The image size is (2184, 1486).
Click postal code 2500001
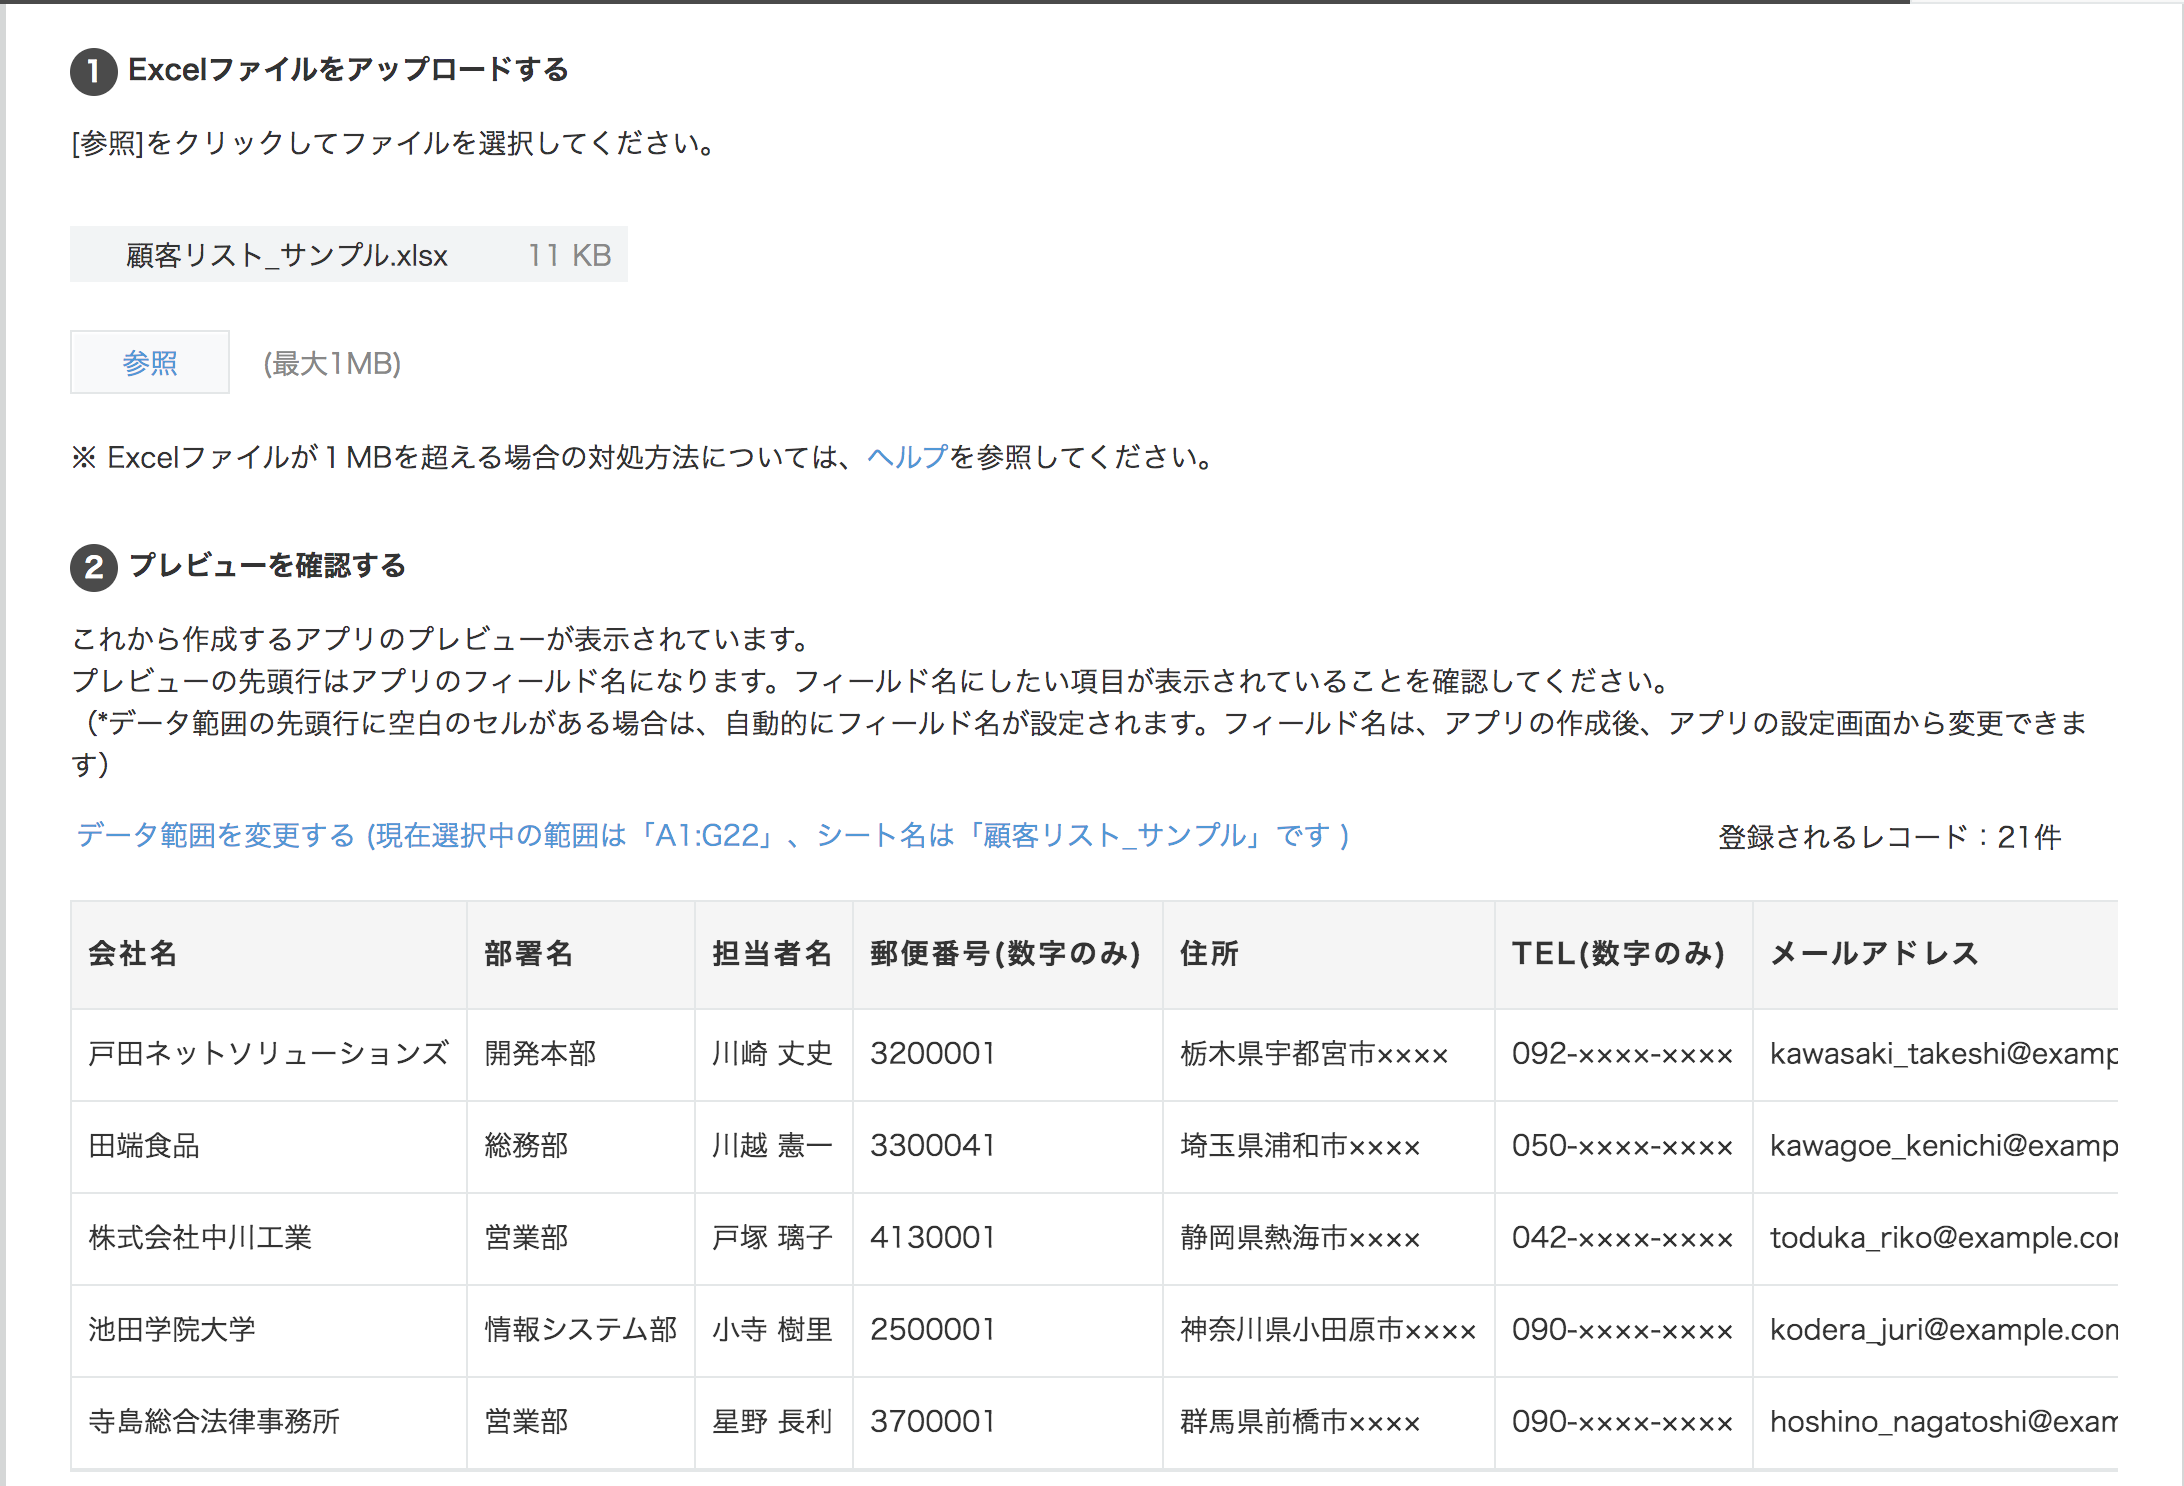1008,1330
